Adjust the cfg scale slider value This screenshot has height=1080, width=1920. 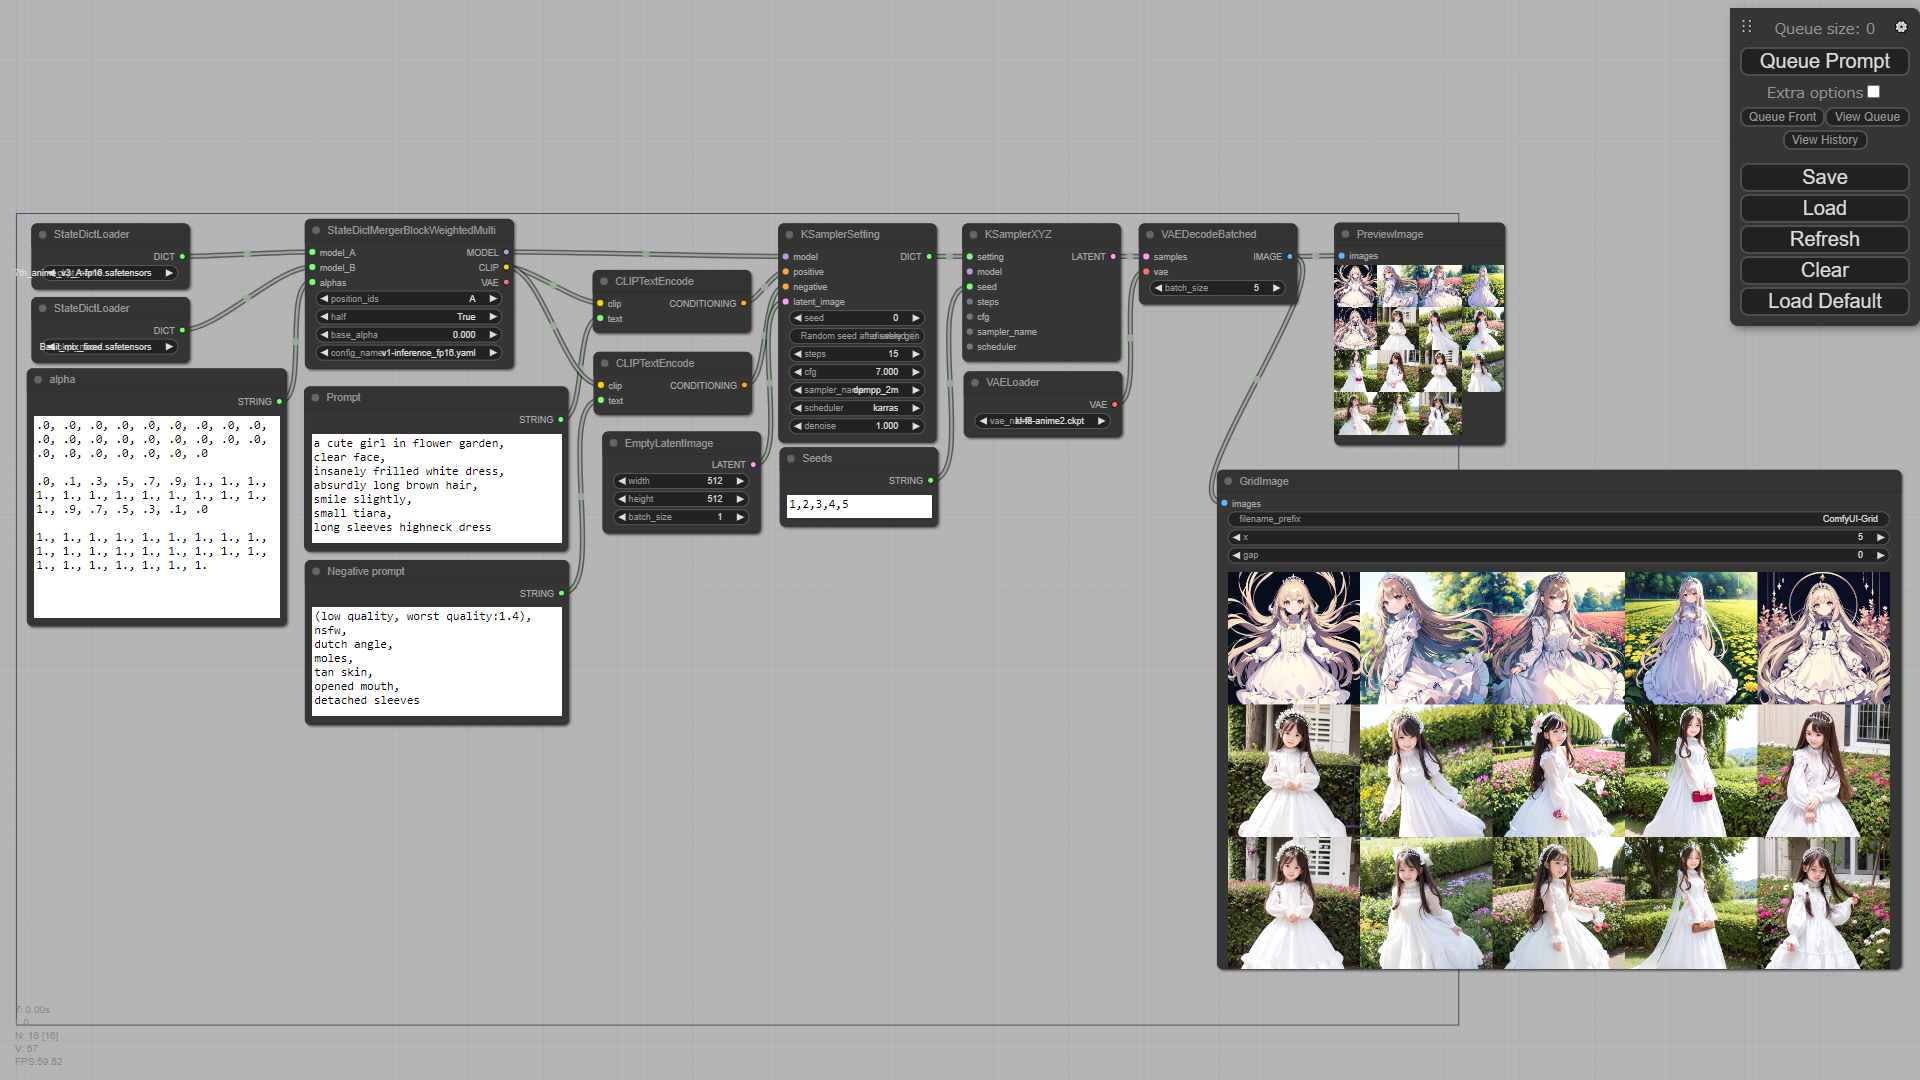click(858, 372)
